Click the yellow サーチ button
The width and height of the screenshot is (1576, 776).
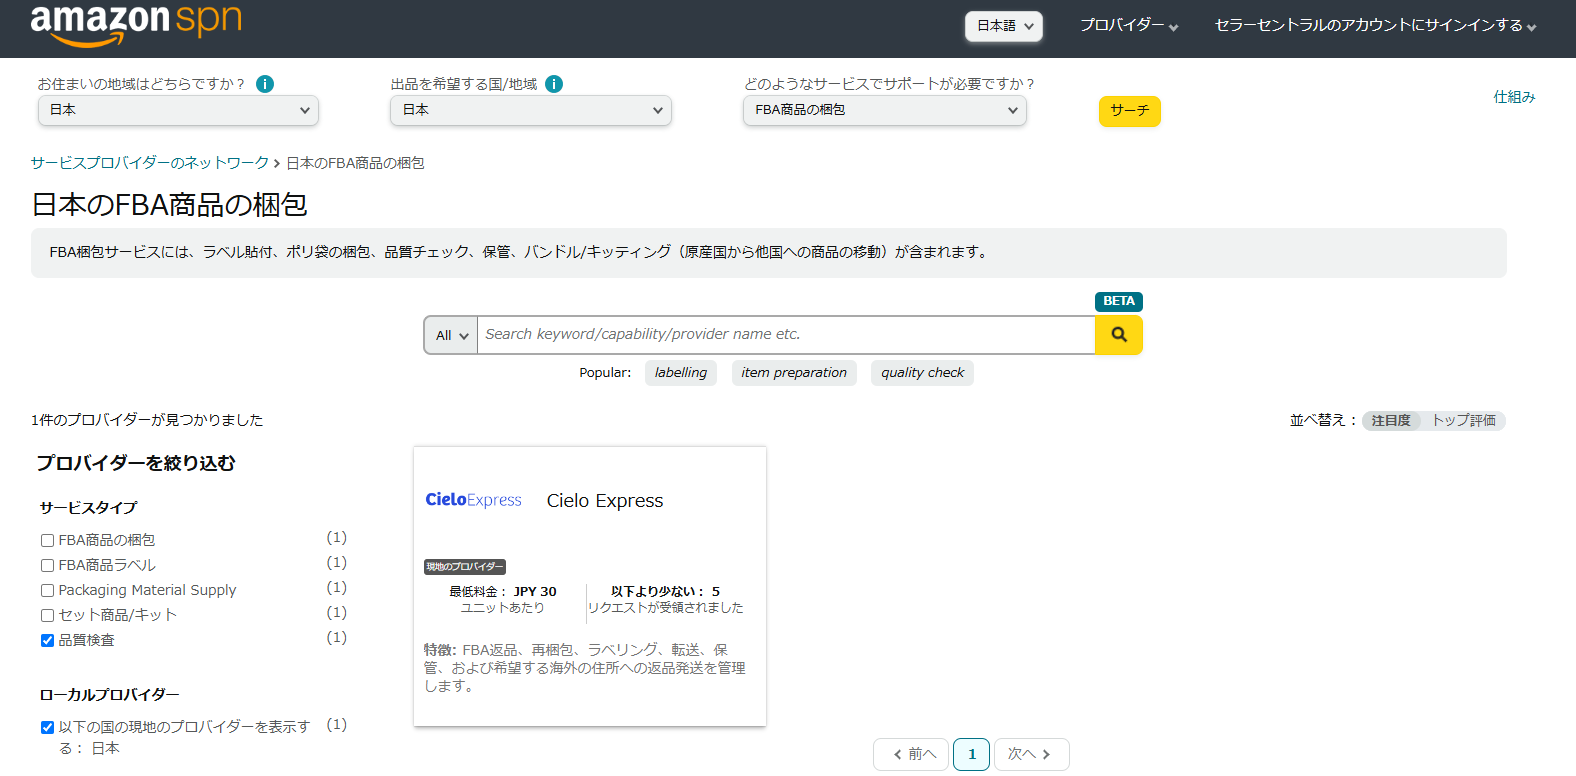pyautogui.click(x=1130, y=111)
